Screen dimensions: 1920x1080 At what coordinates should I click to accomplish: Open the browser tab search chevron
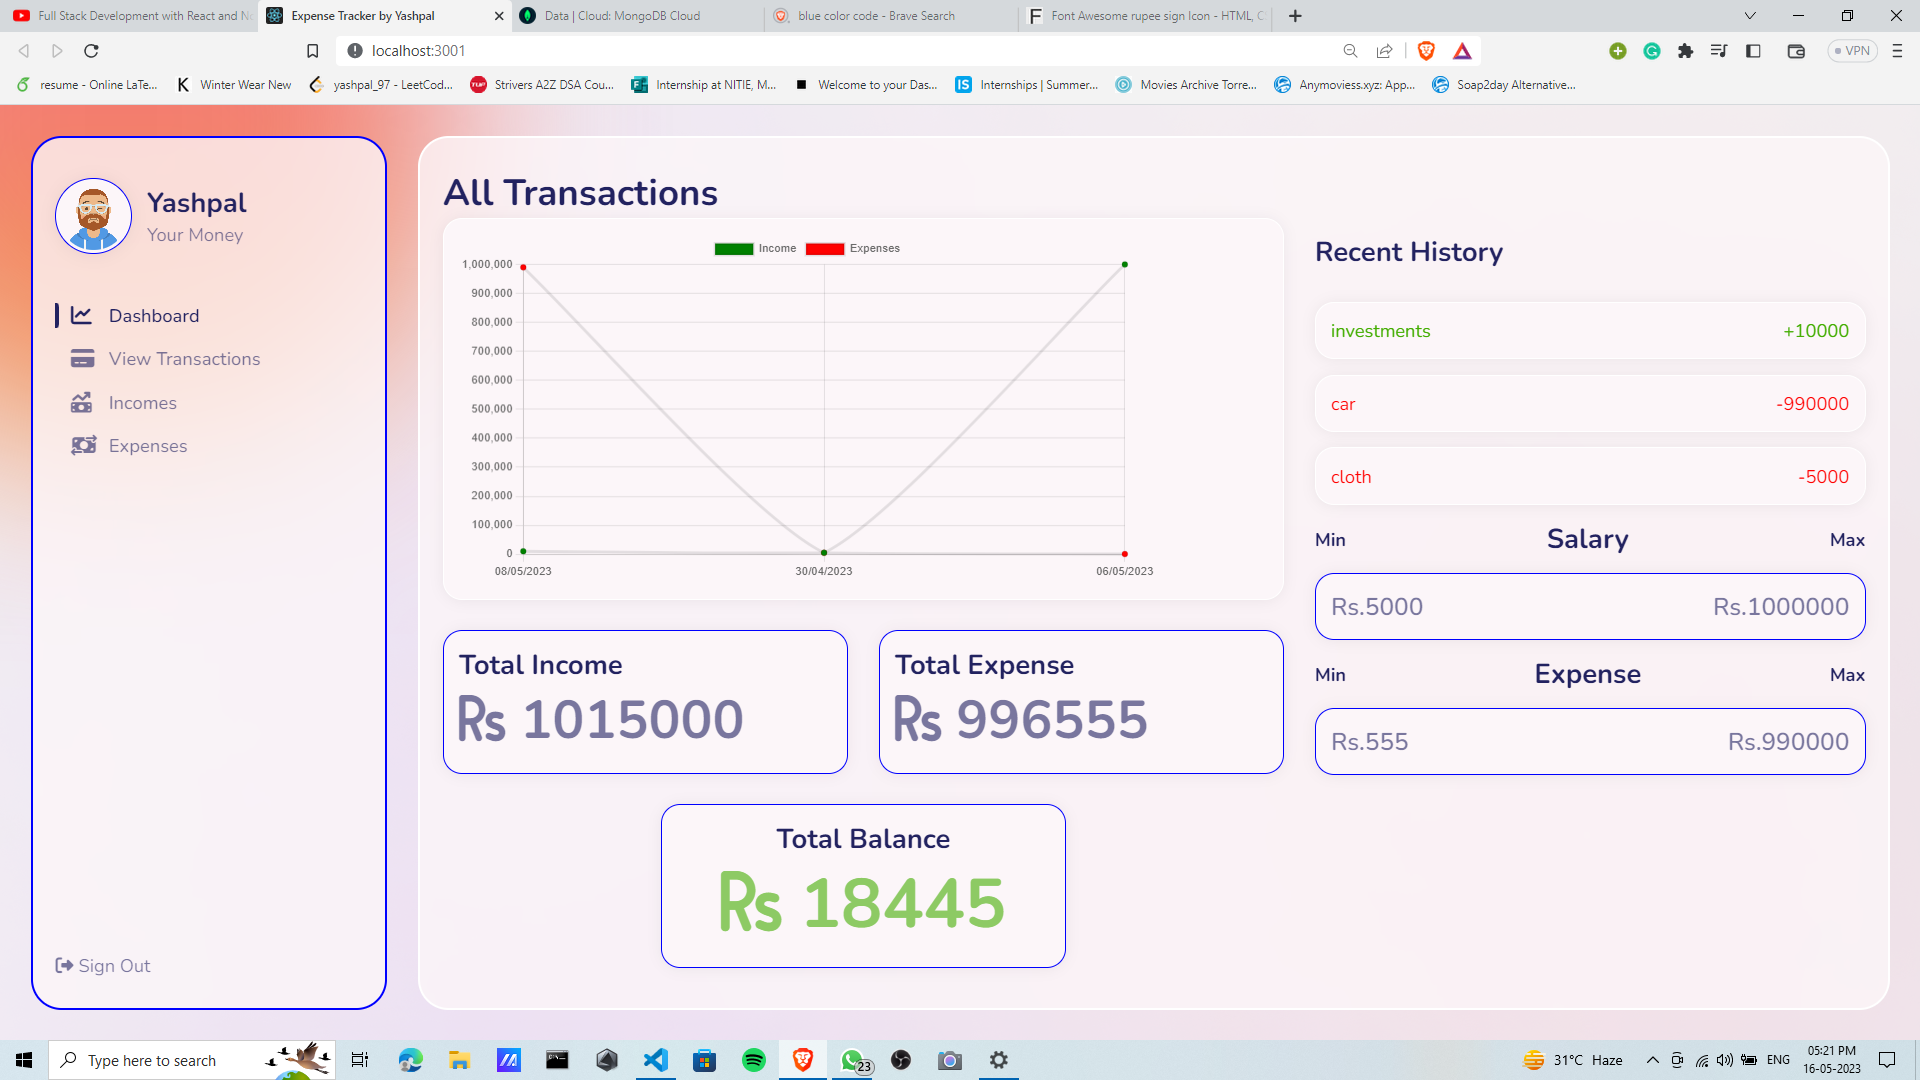1749,16
